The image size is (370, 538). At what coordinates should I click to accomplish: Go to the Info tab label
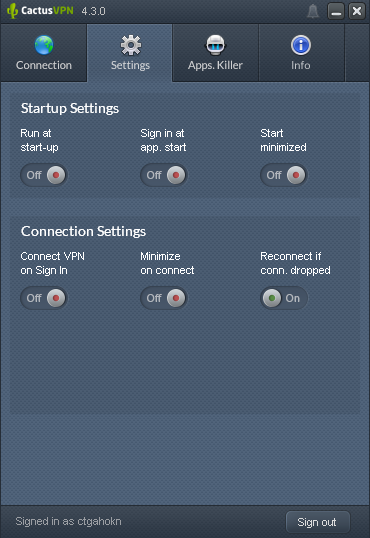tap(301, 65)
